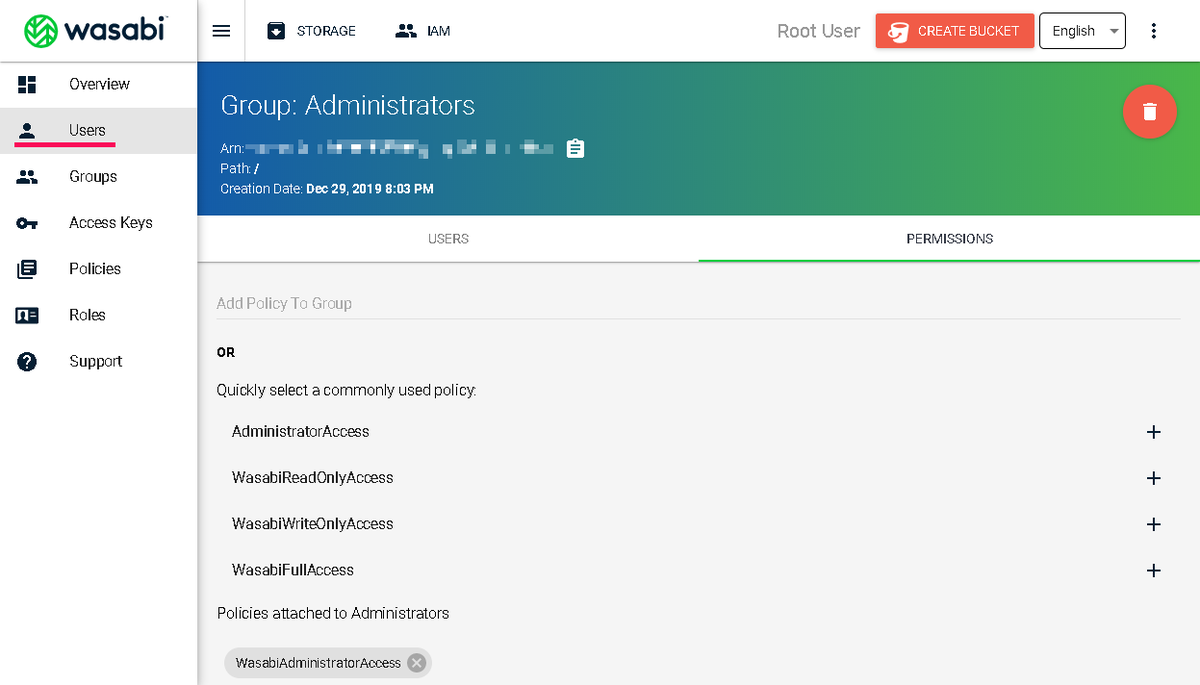The image size is (1200, 685).
Task: Click the Add Policy To Group field
Action: pyautogui.click(x=699, y=303)
